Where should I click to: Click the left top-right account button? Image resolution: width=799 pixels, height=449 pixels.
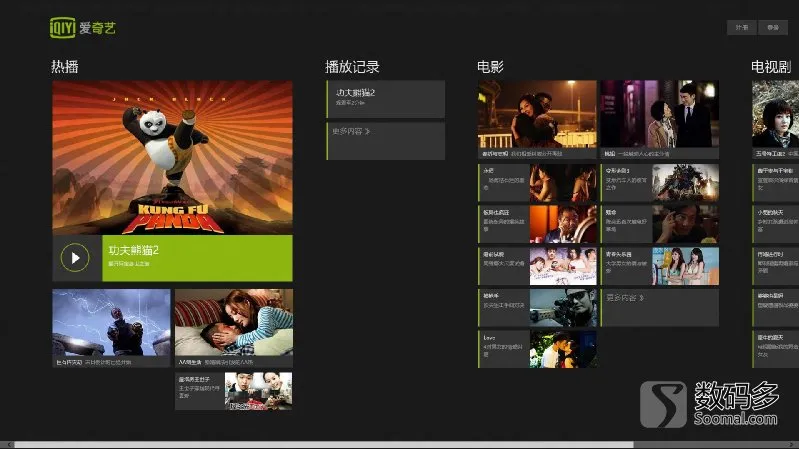(x=742, y=28)
